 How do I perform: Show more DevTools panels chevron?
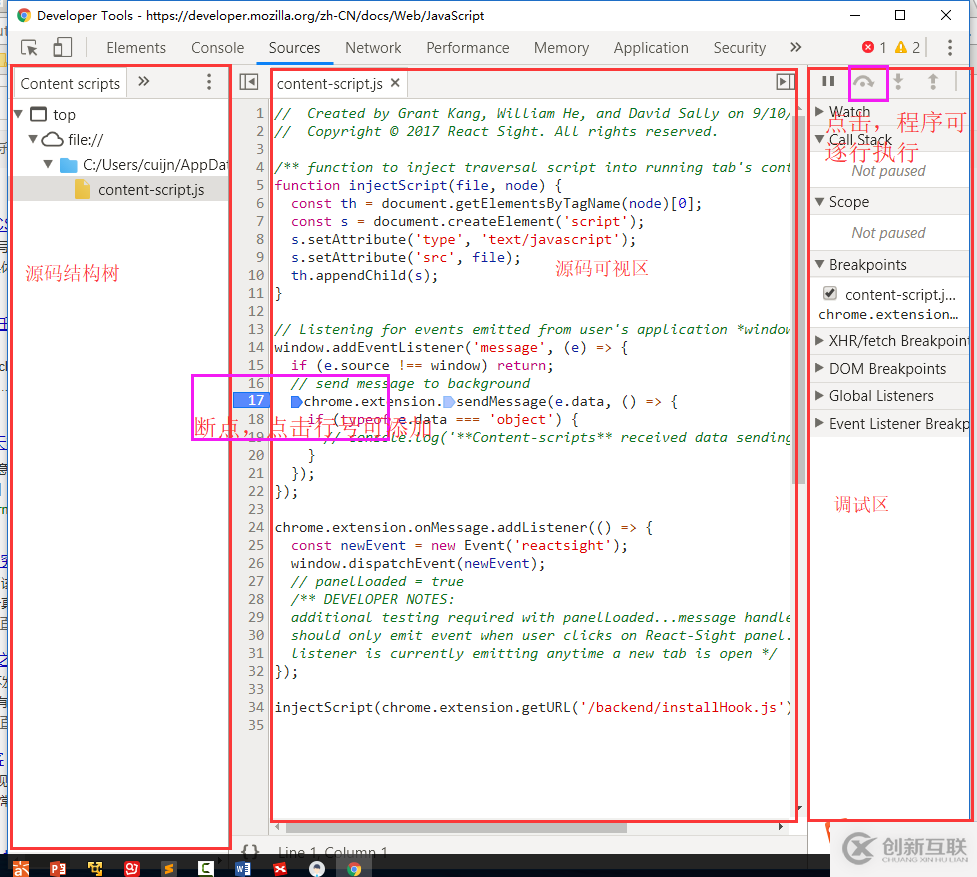[796, 47]
